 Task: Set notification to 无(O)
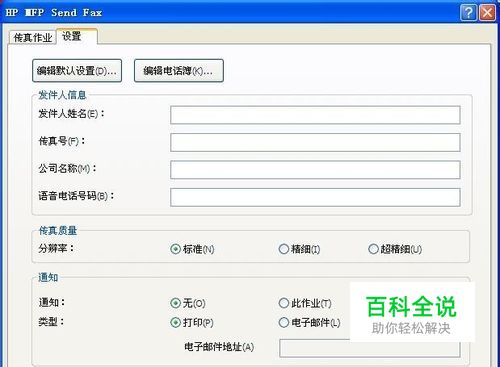click(176, 303)
